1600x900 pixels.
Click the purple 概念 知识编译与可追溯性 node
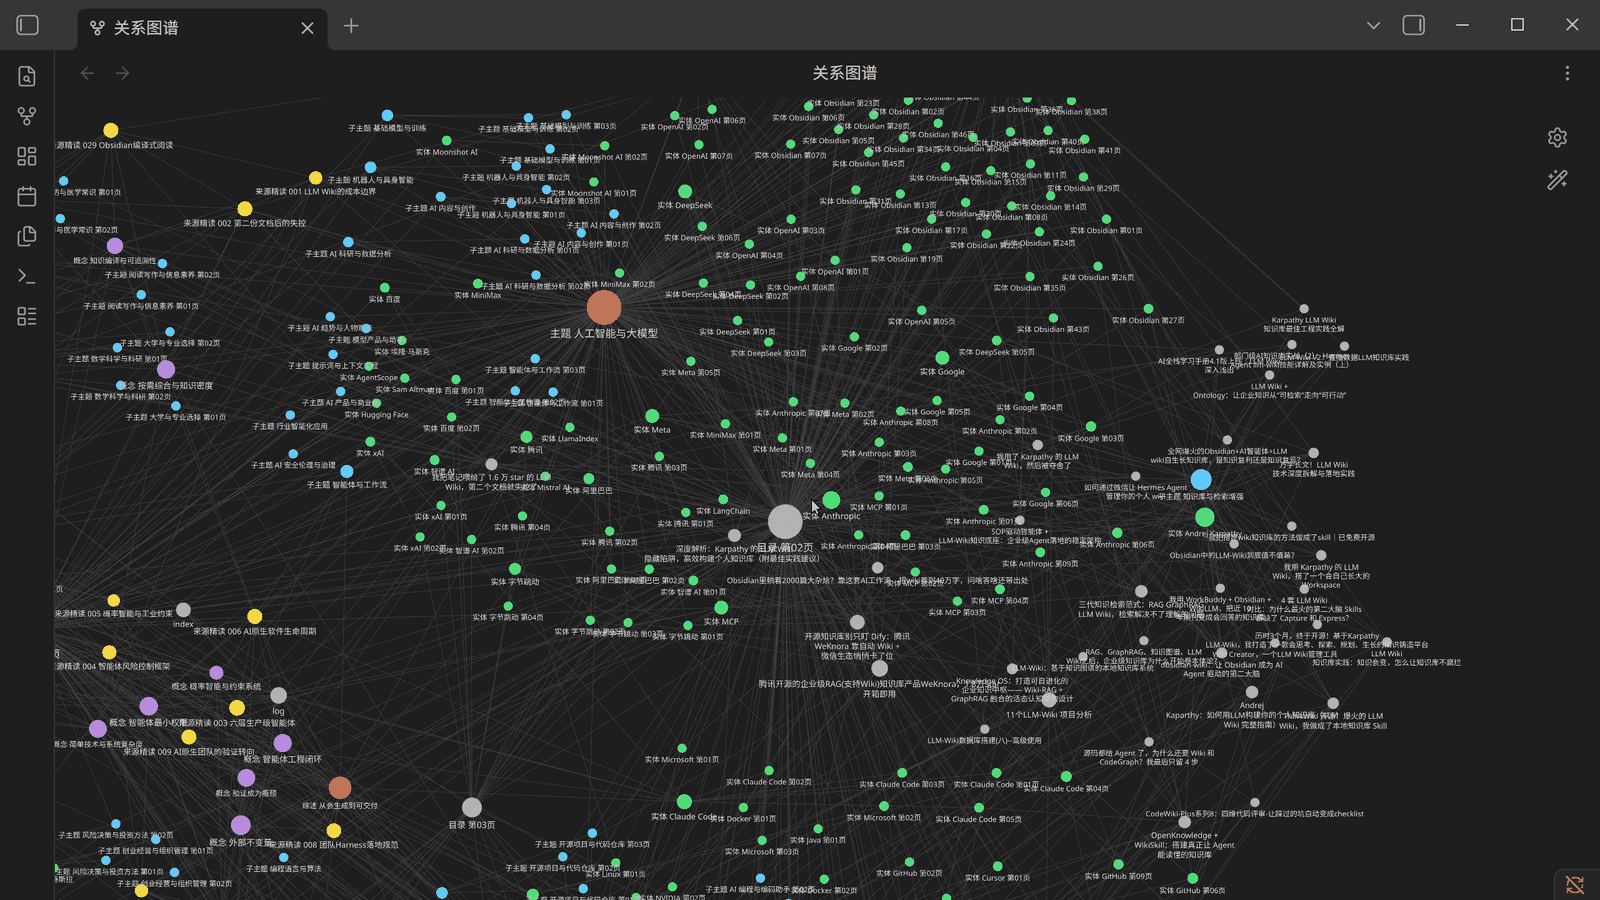pos(115,246)
